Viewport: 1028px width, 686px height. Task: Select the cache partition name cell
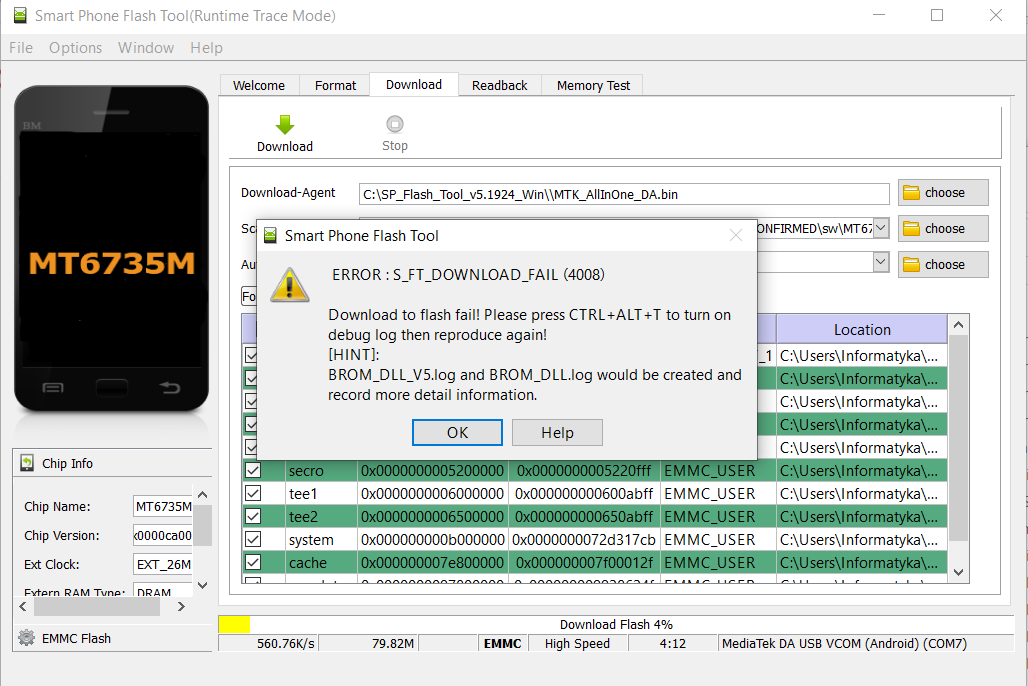click(321, 563)
